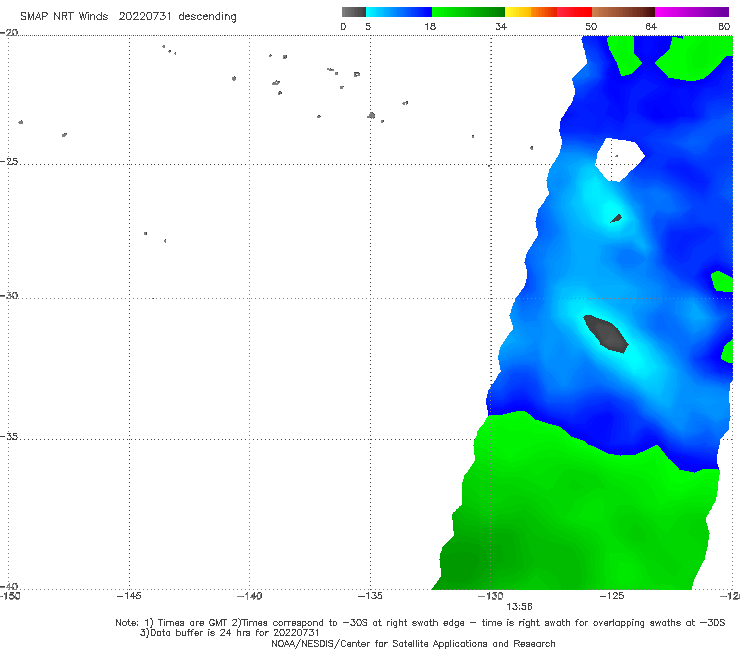The image size is (740, 650).
Task: Click the large dark gray low-wind patch
Action: (x=606, y=333)
